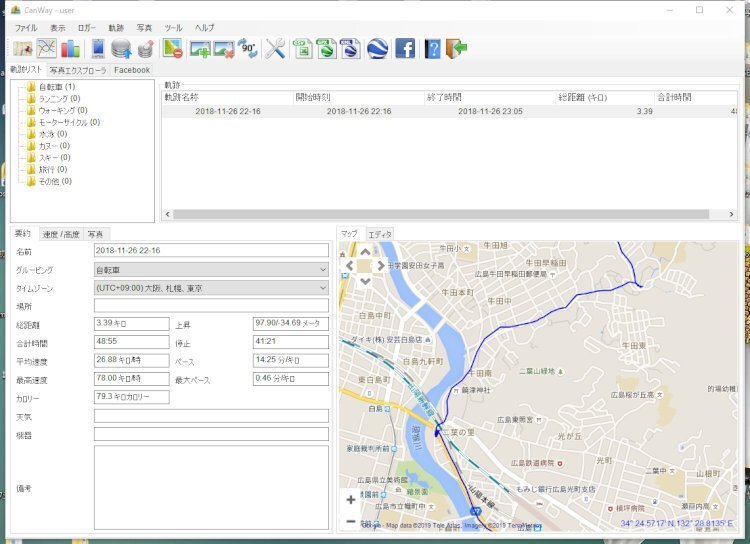Click the 場所 input field
The width and height of the screenshot is (750, 544).
click(211, 306)
